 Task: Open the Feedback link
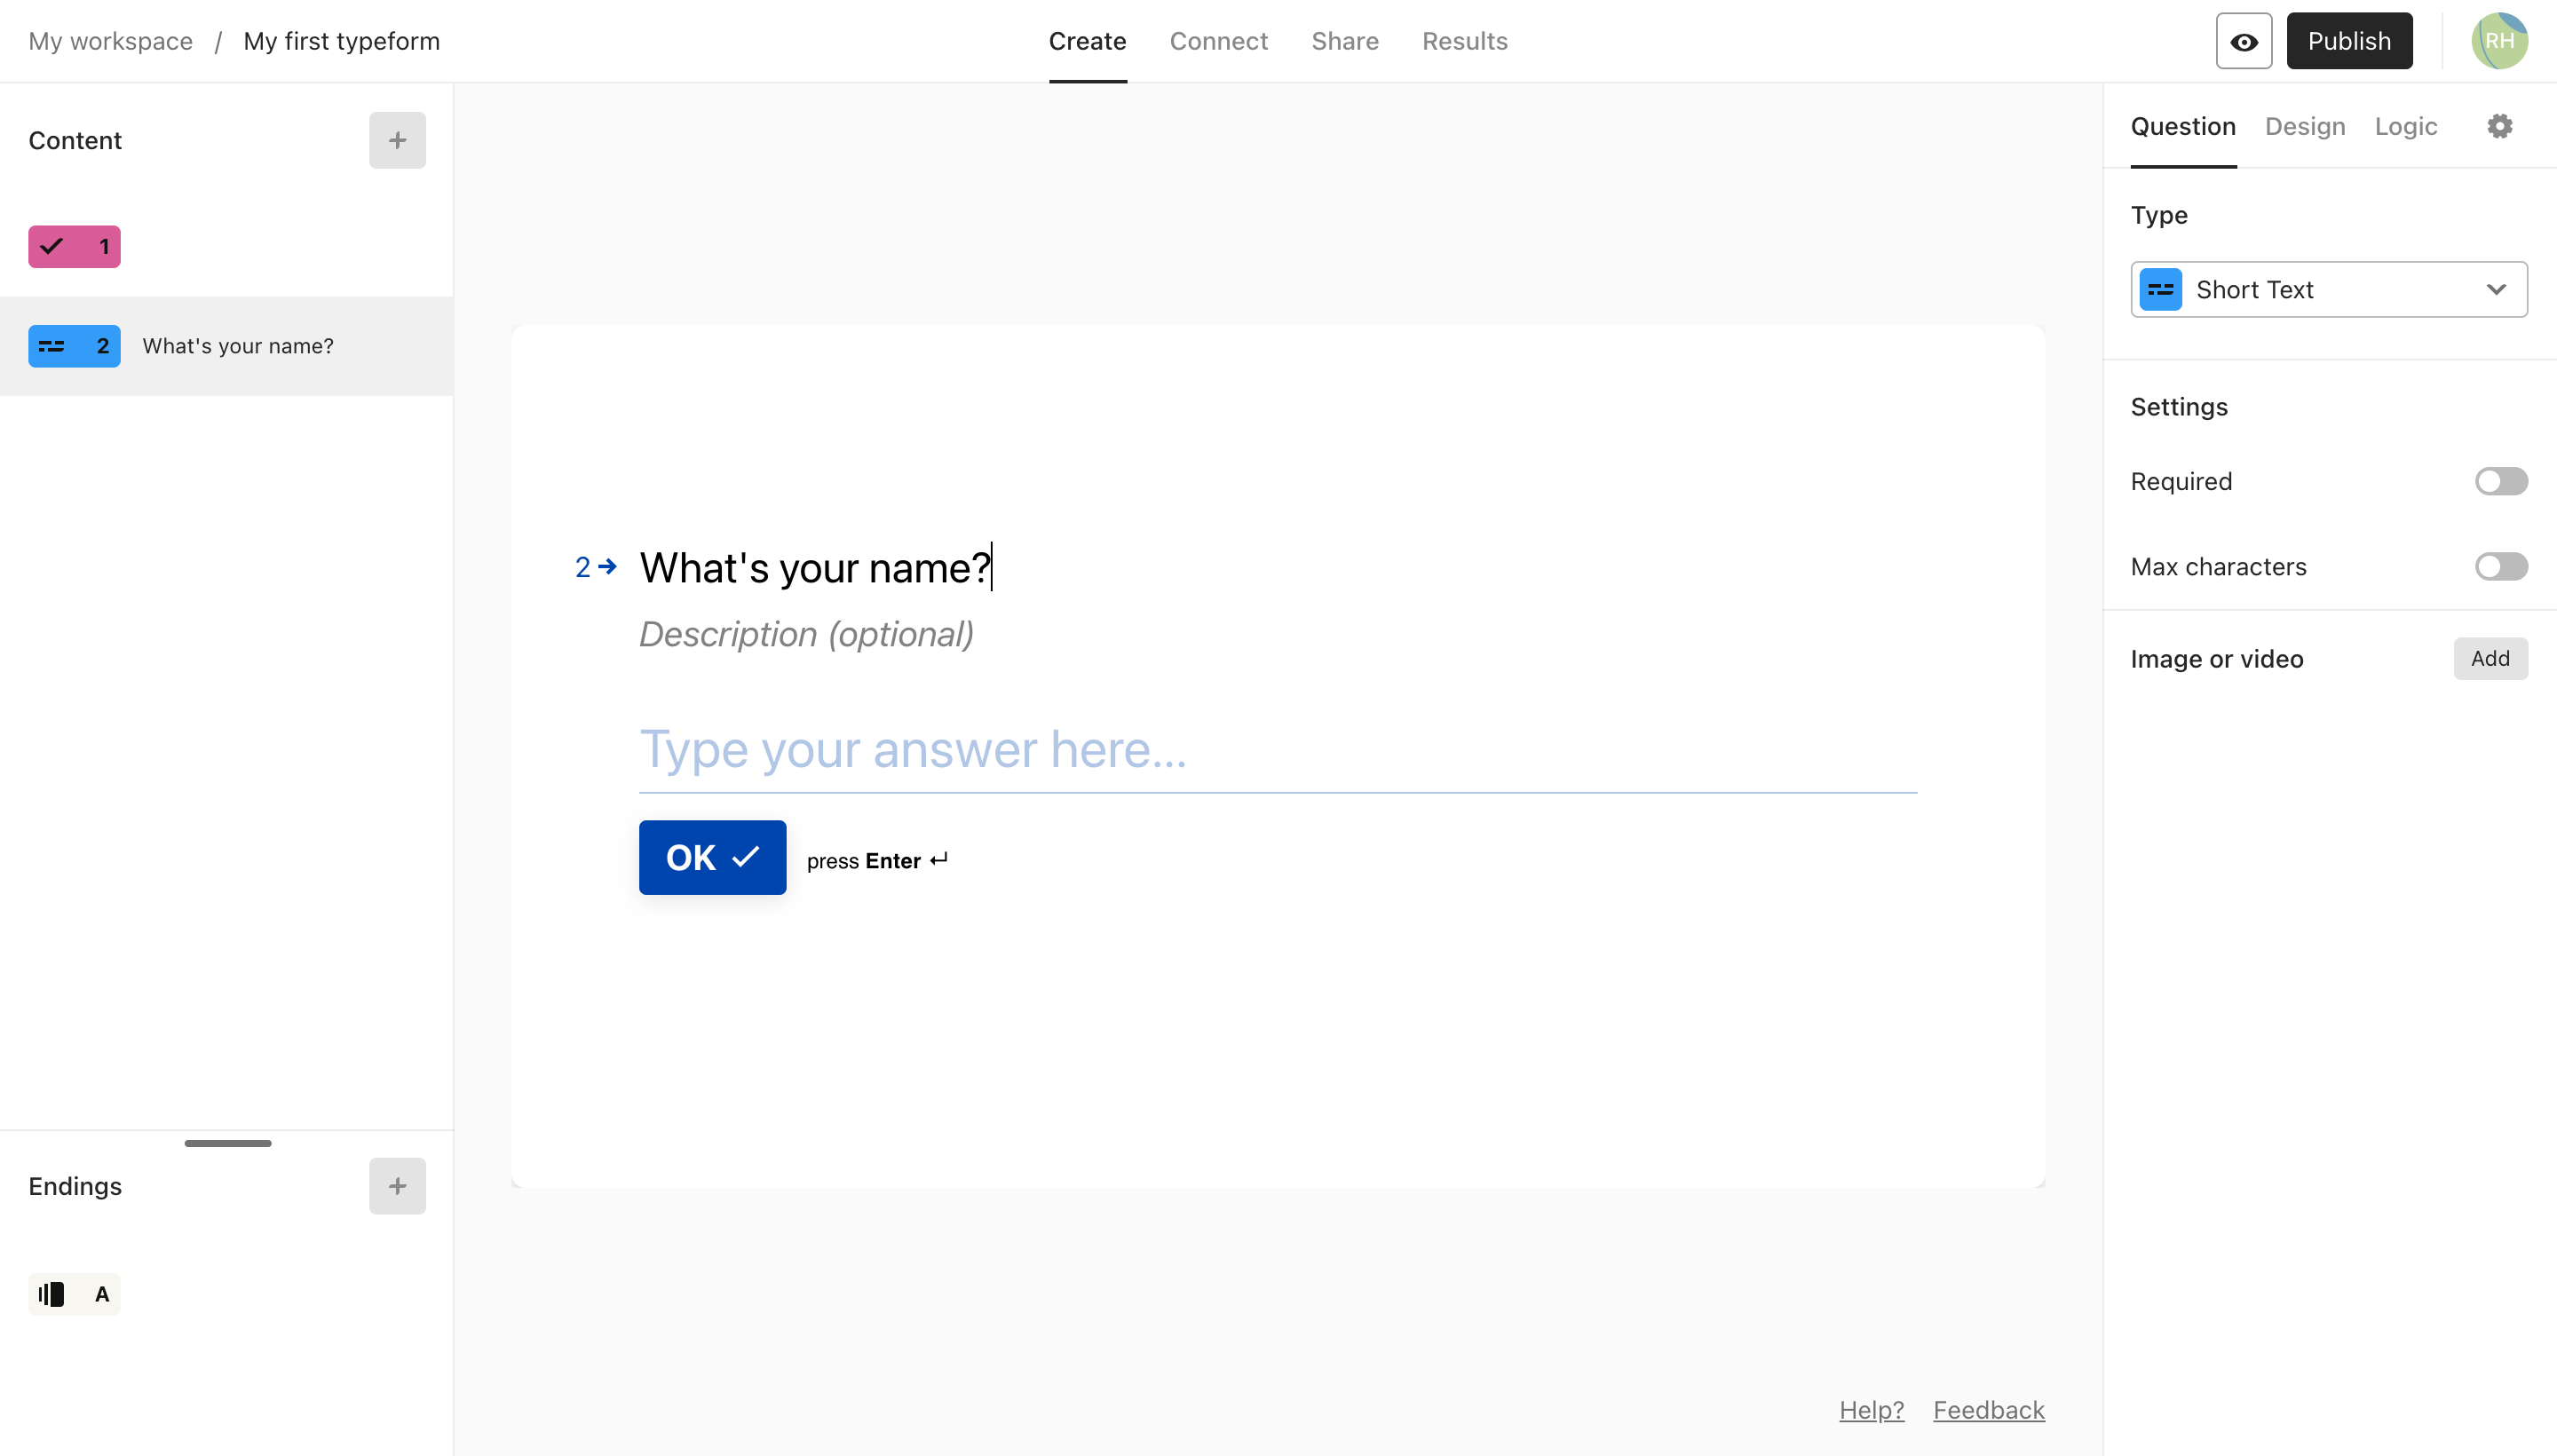(1988, 1409)
